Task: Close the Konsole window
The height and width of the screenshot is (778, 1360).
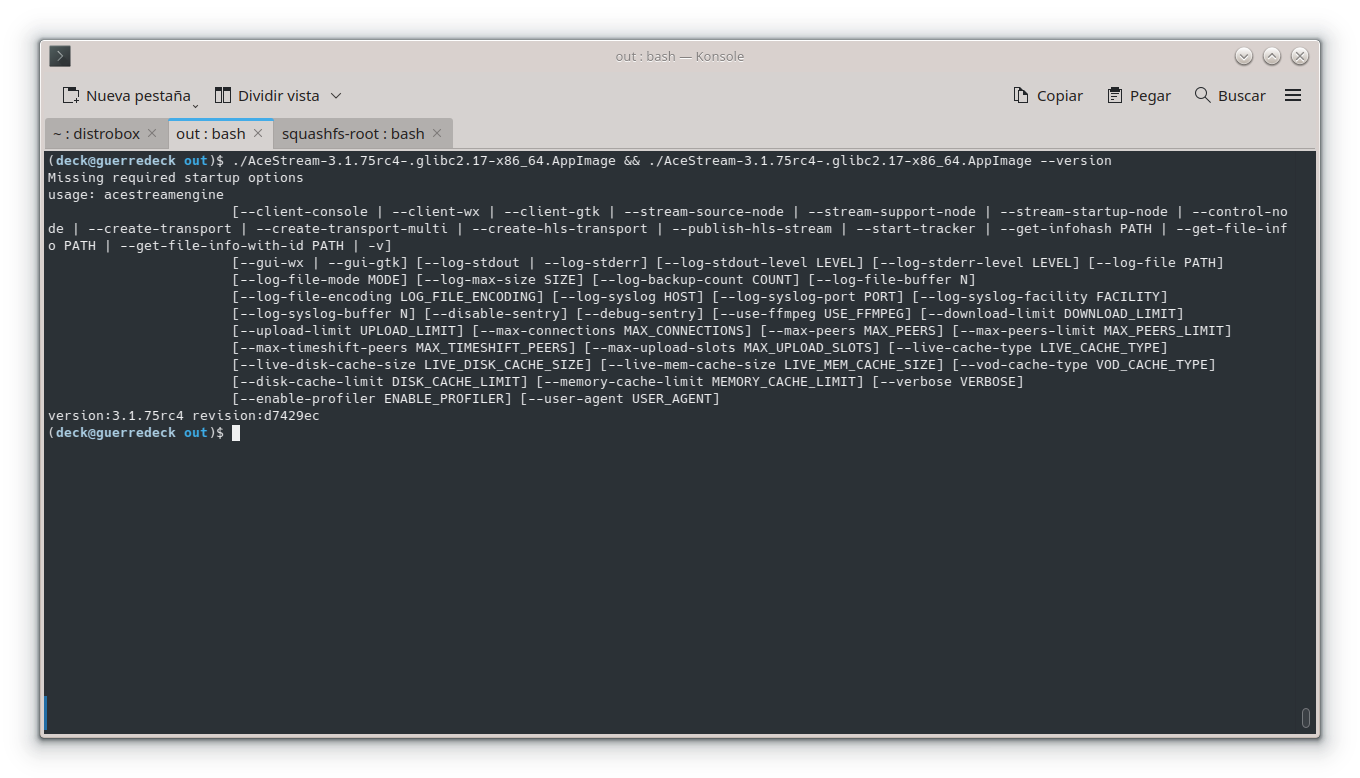Action: tap(1300, 57)
